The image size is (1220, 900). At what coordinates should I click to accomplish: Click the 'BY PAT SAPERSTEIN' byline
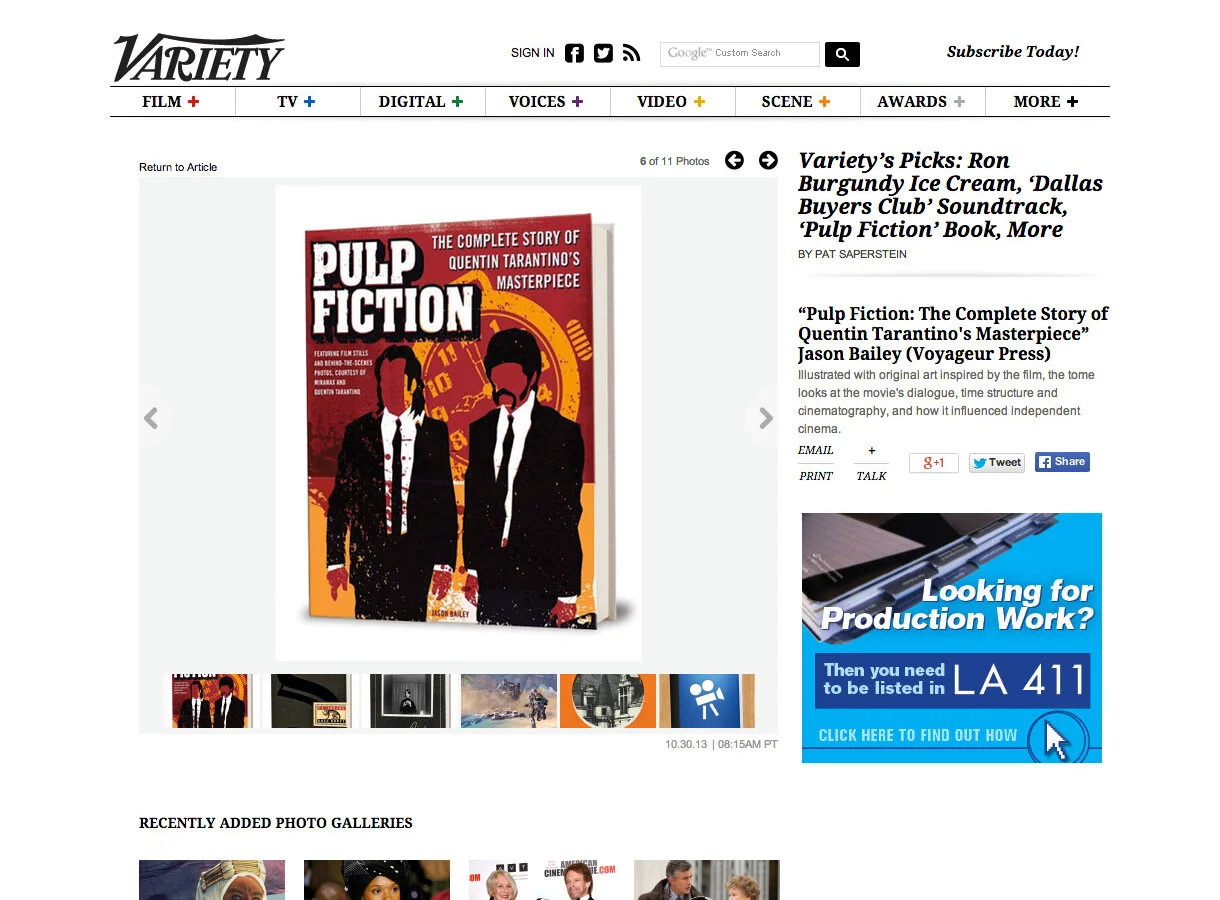coord(852,255)
